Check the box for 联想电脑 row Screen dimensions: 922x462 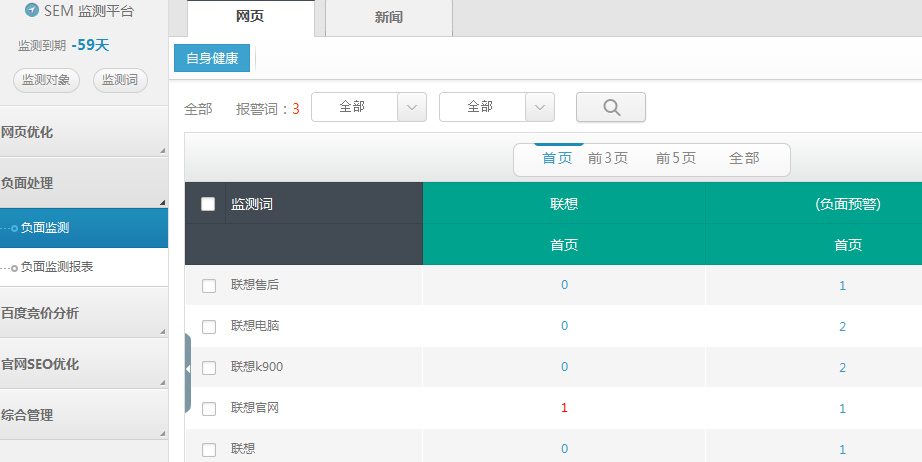pyautogui.click(x=209, y=327)
